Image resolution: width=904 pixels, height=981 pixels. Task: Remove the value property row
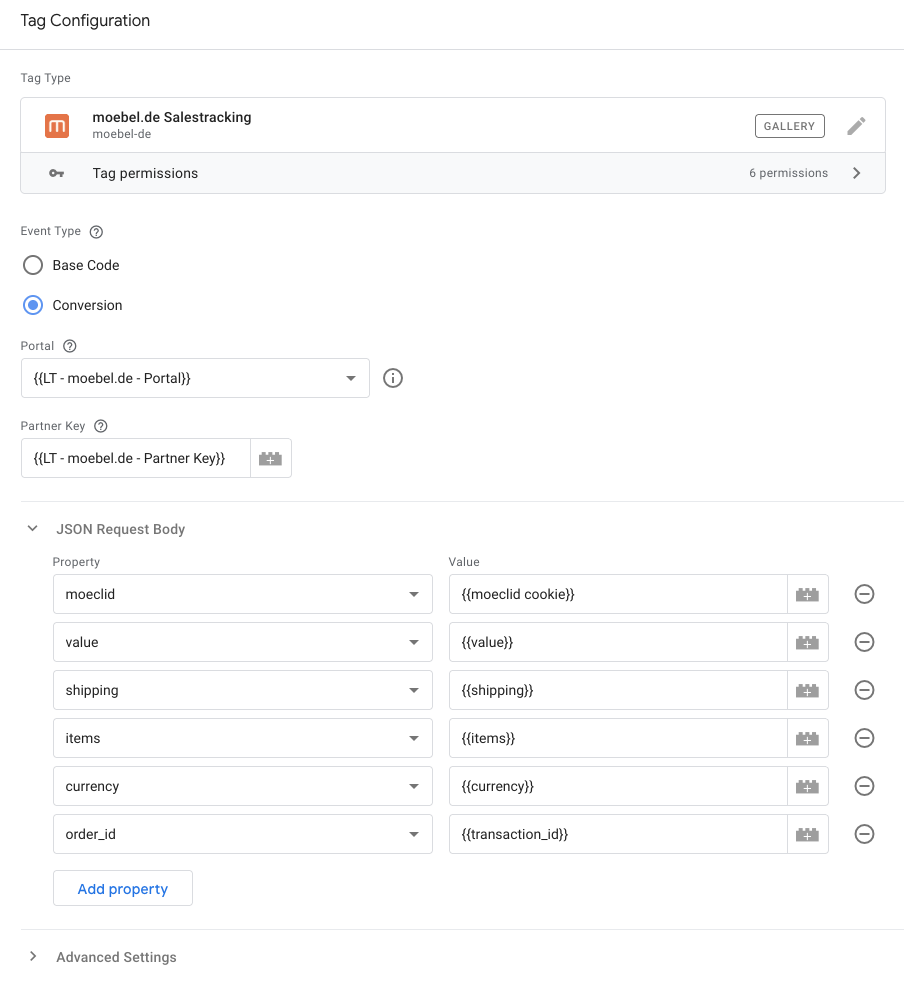(x=864, y=642)
